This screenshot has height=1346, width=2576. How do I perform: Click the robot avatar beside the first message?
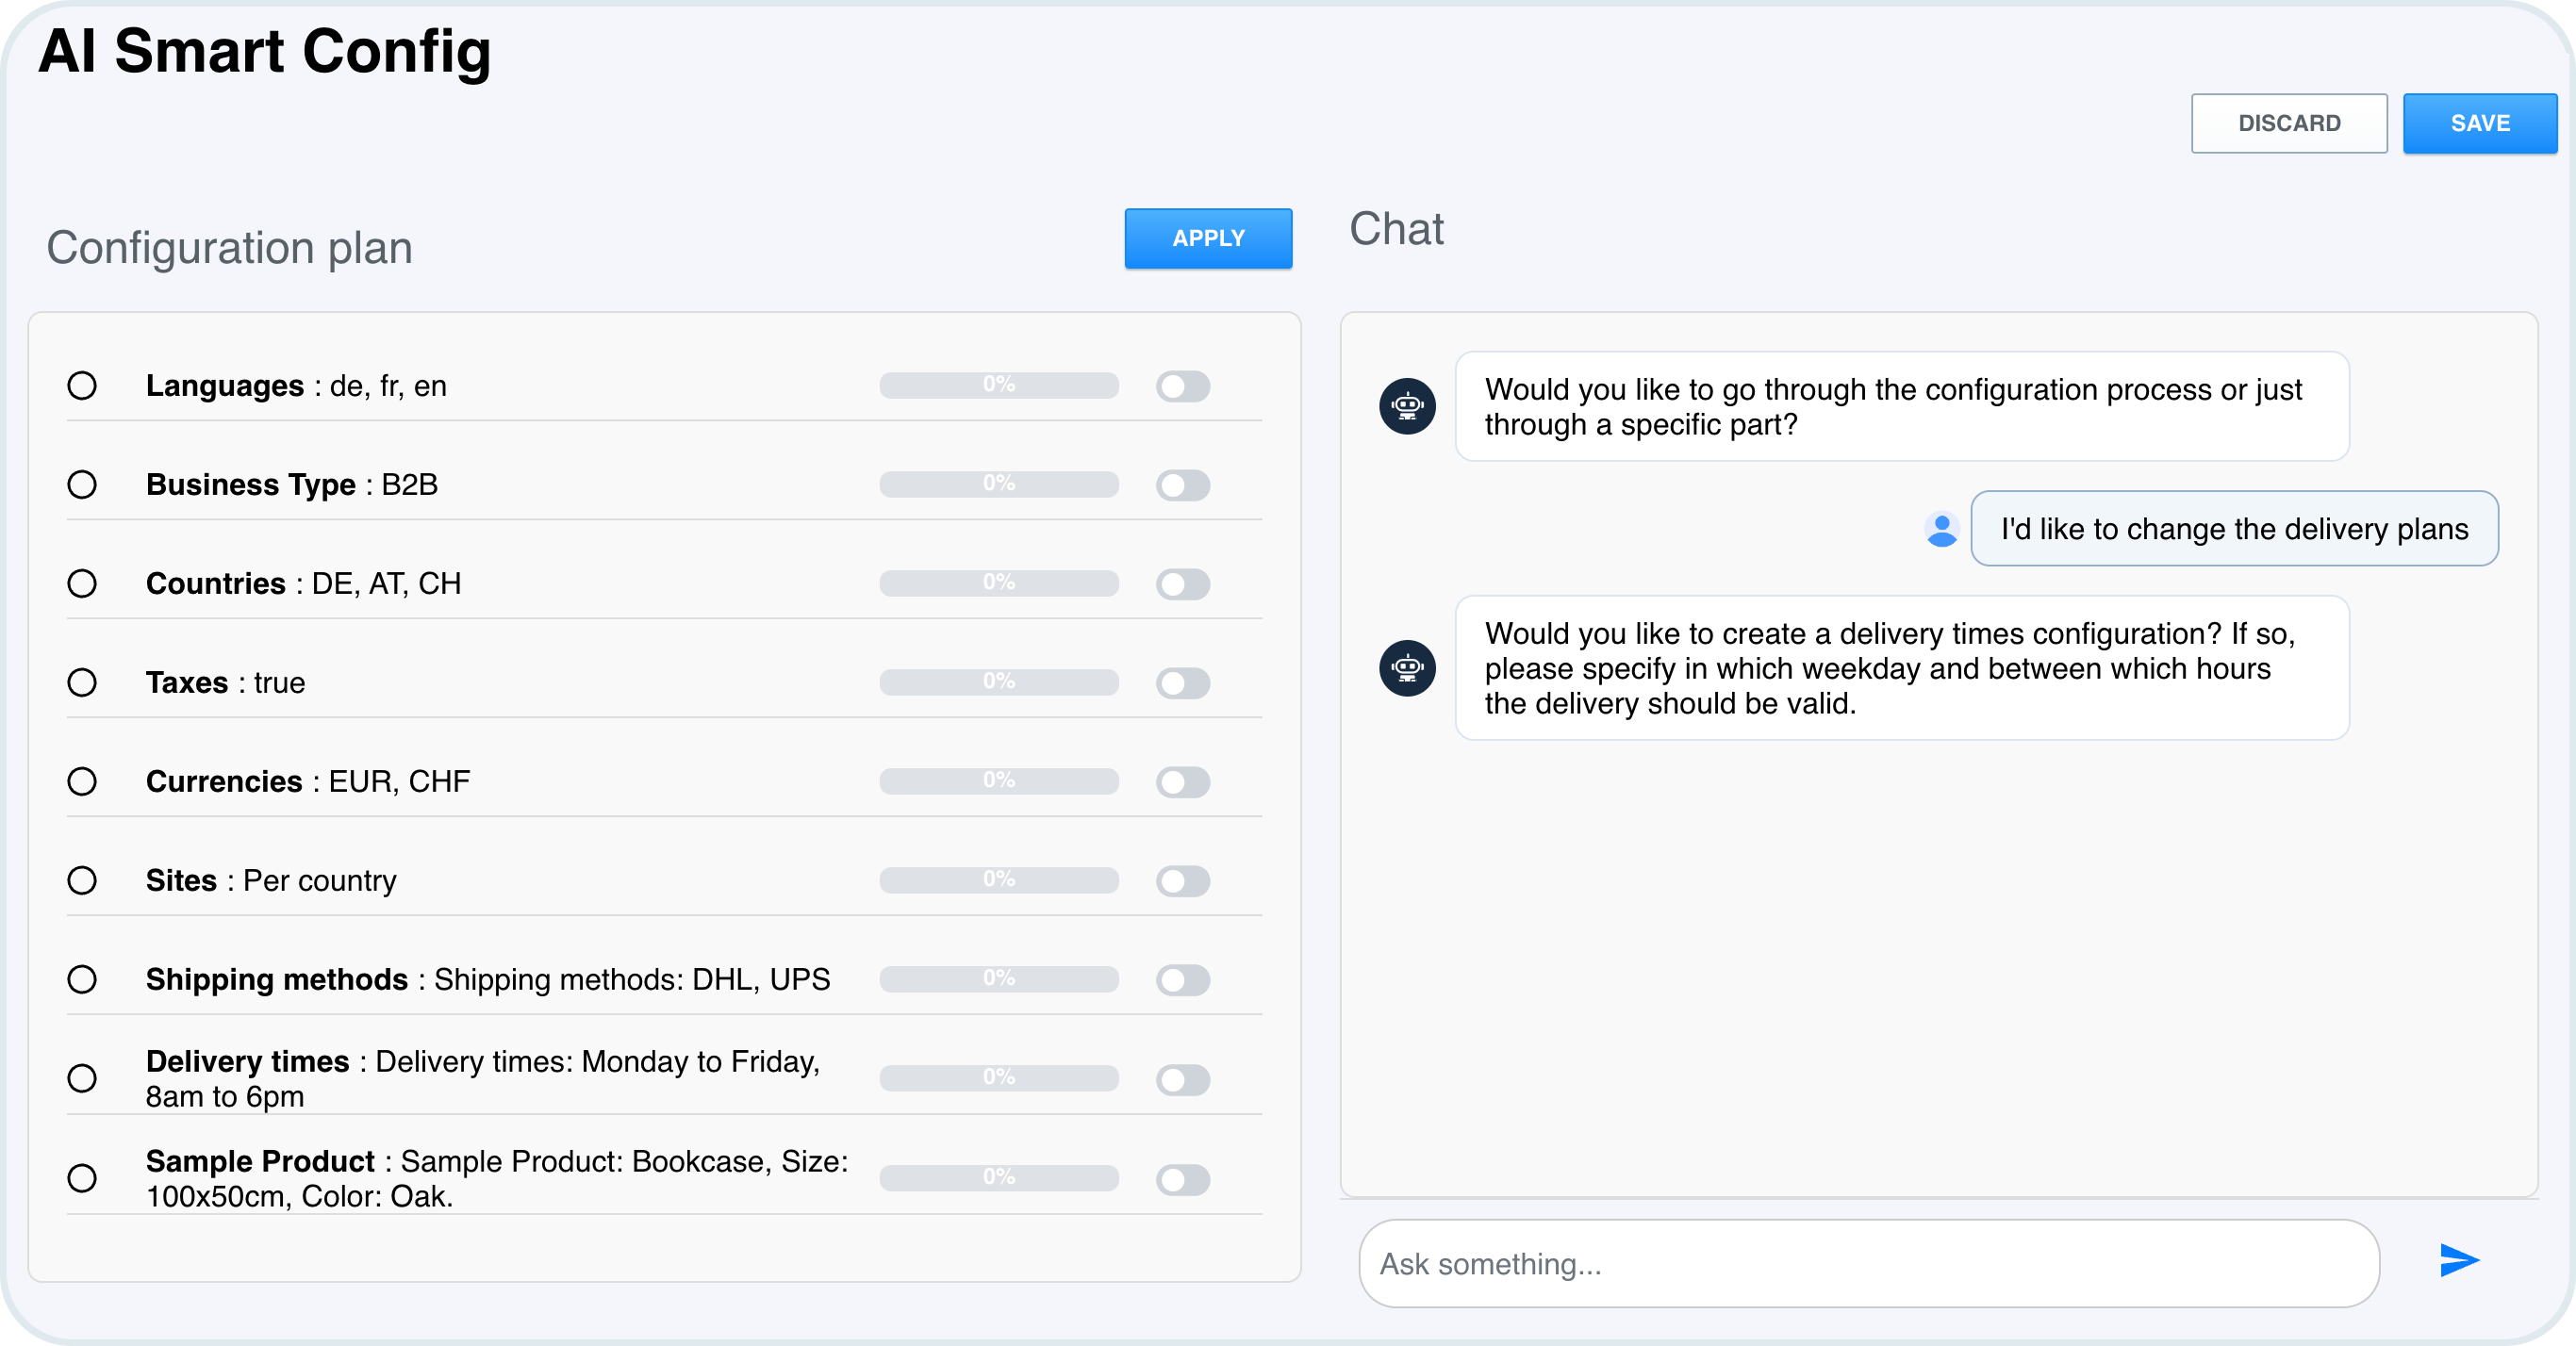tap(1408, 406)
